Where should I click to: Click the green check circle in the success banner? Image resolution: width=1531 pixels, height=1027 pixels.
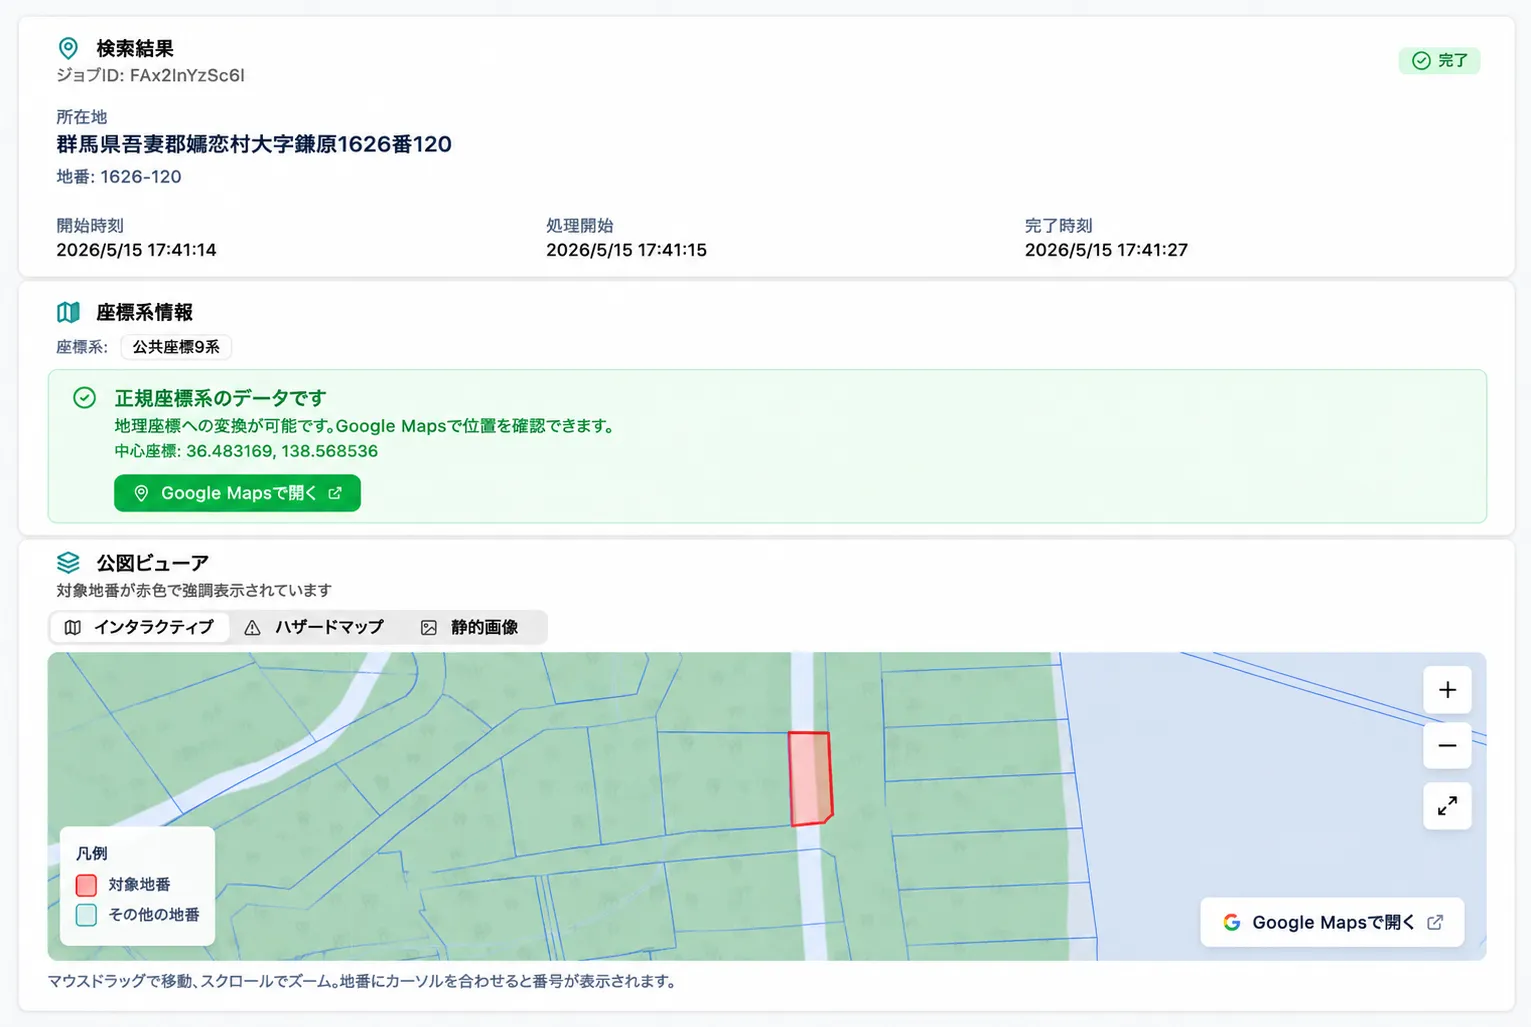click(85, 398)
